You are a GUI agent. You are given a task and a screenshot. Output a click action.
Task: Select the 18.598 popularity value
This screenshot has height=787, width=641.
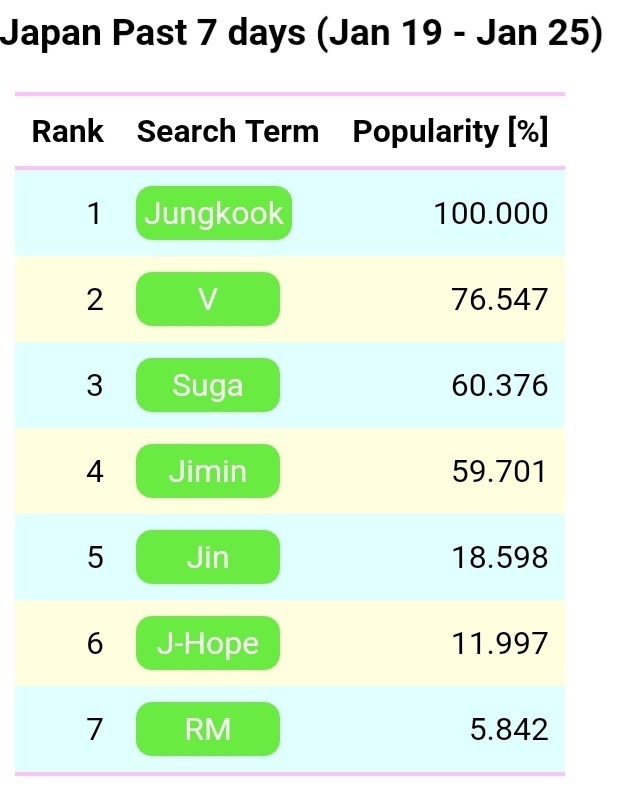pyautogui.click(x=500, y=557)
